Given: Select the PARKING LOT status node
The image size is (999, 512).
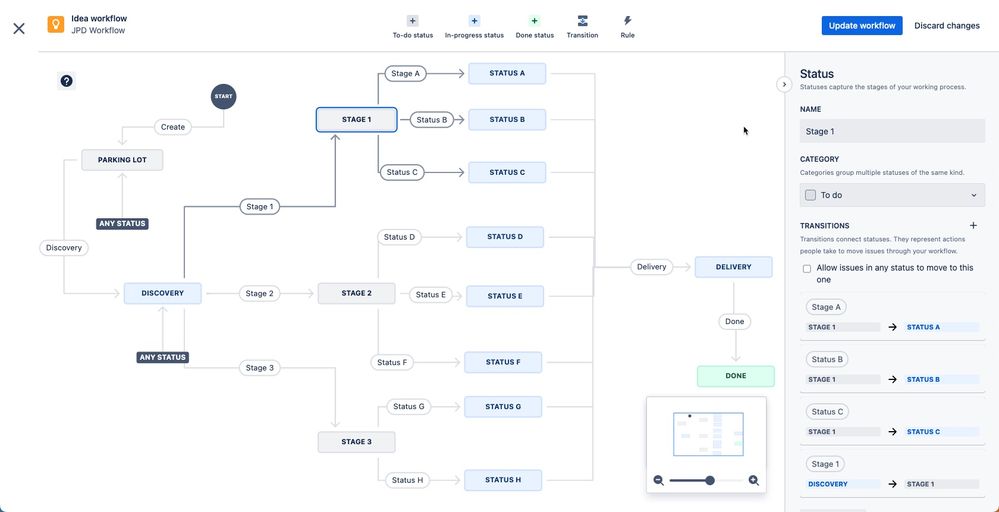Looking at the screenshot, I should pos(122,160).
